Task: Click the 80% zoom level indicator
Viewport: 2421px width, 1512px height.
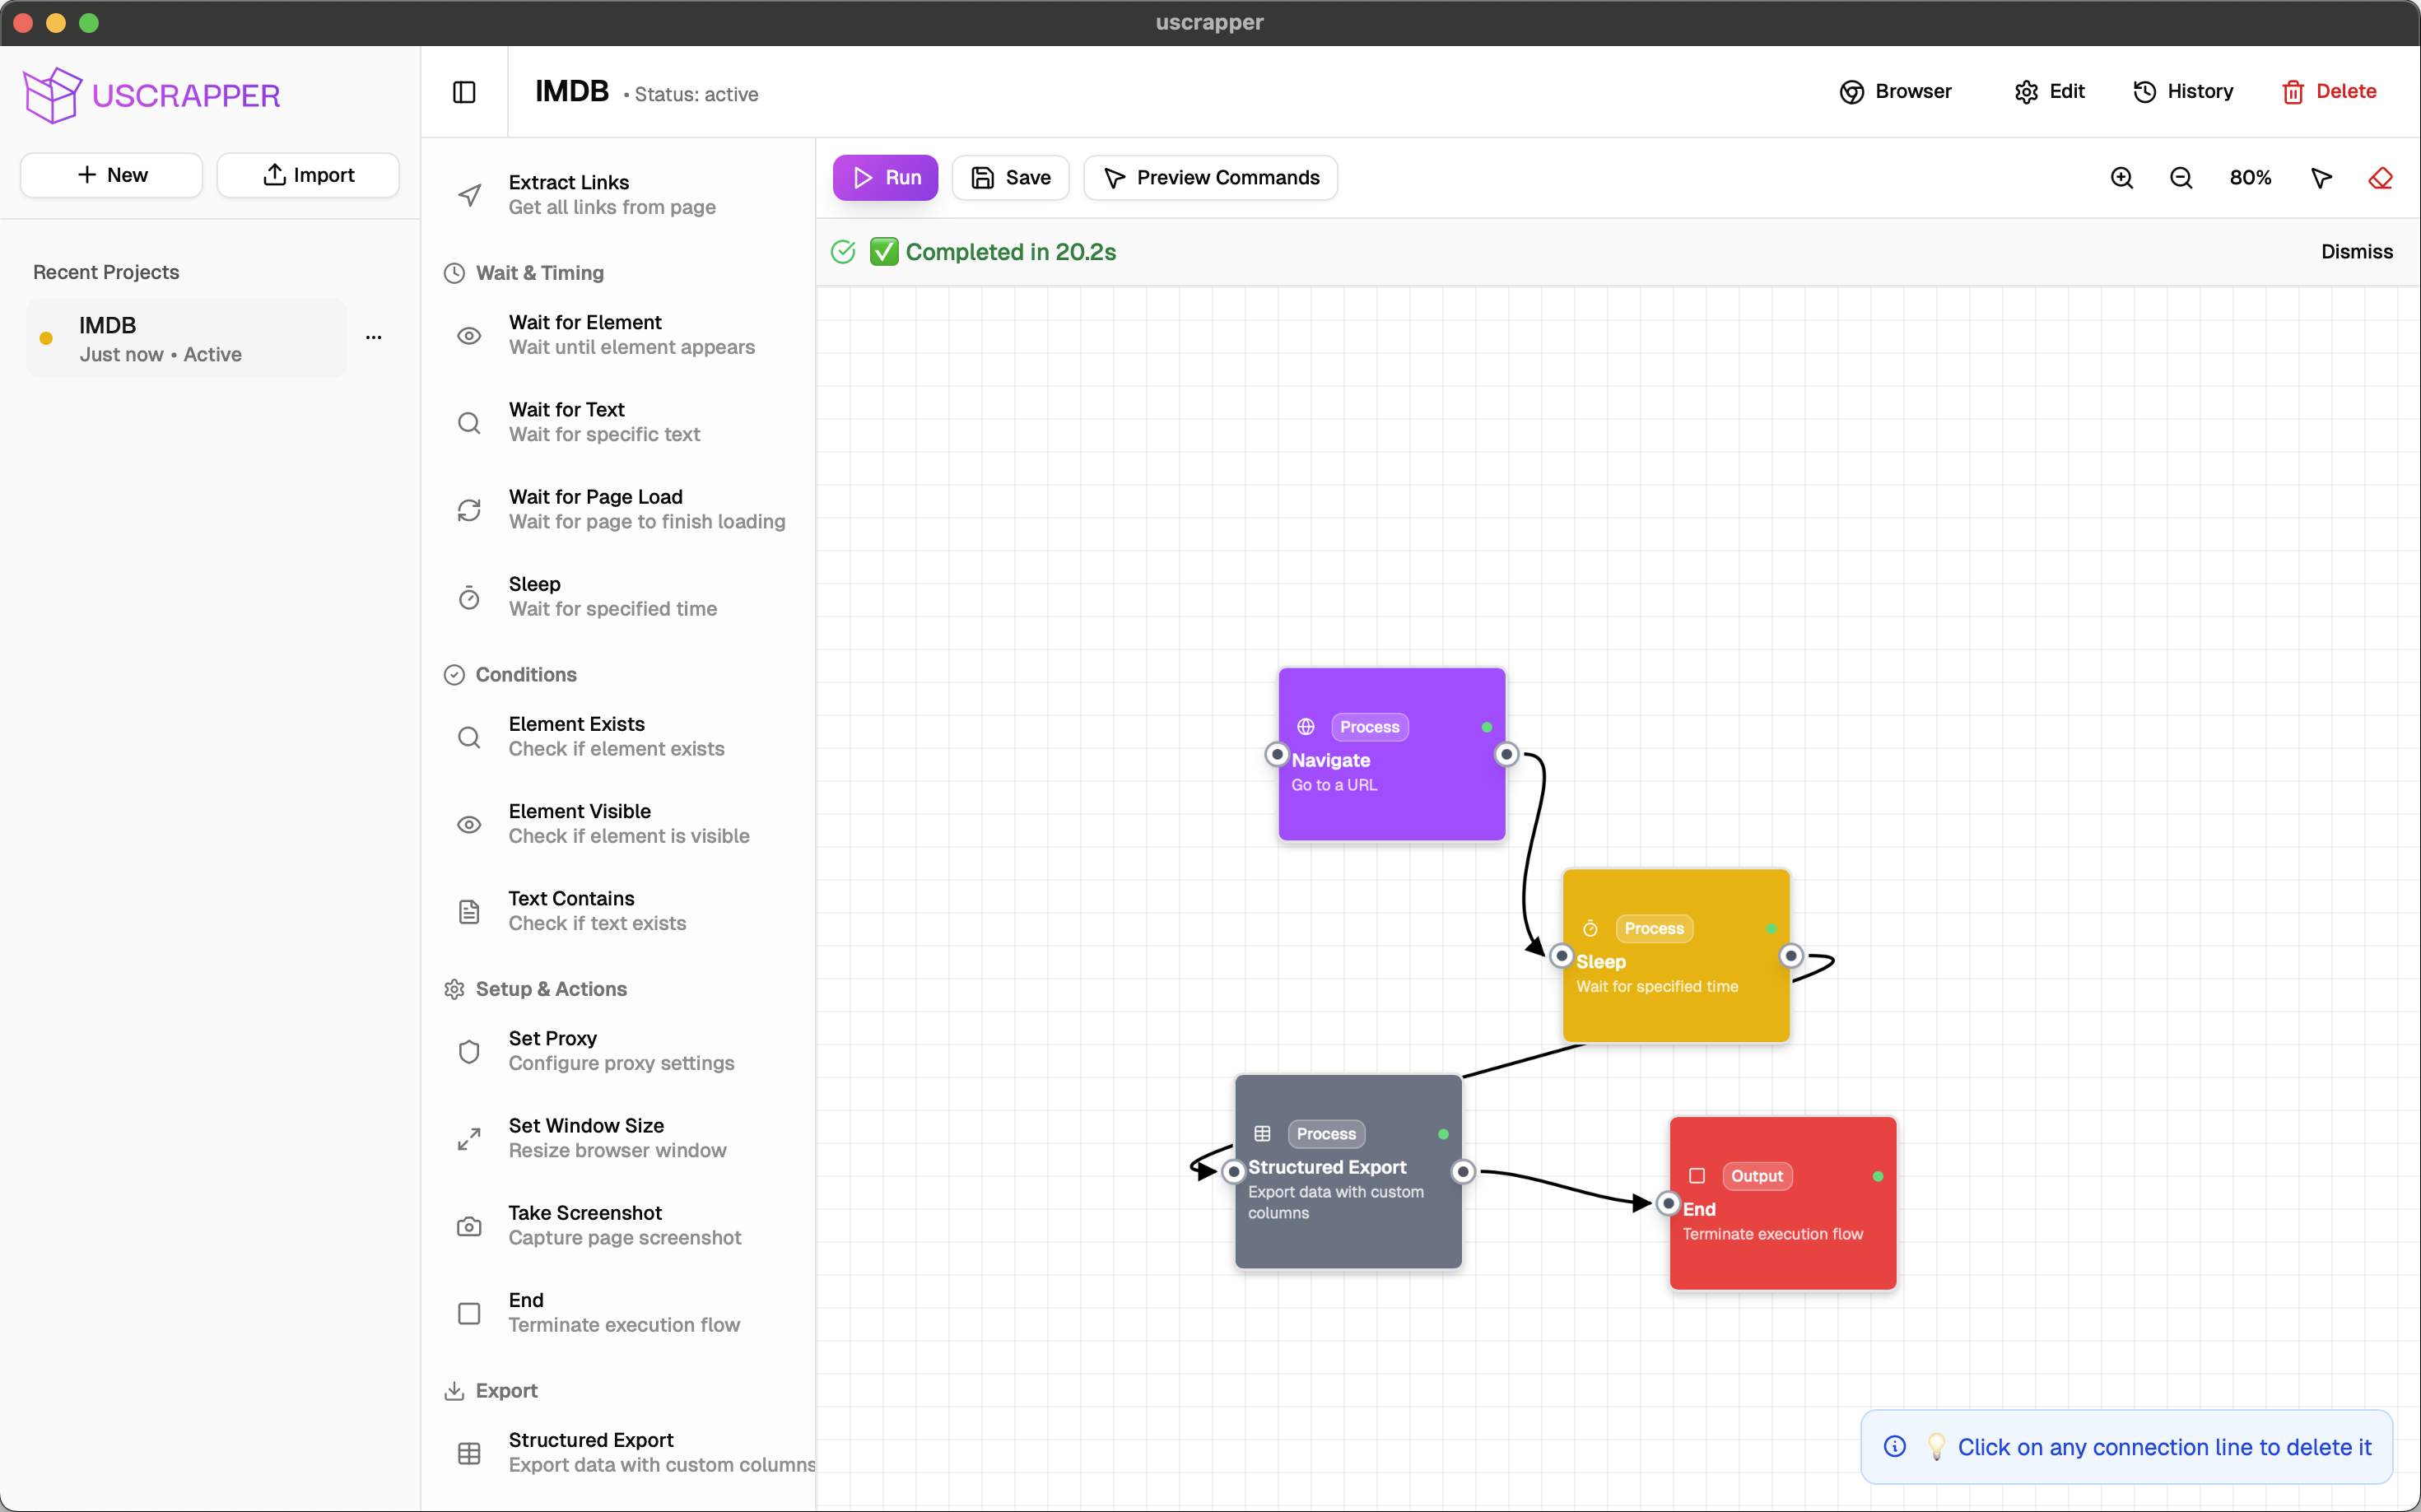Action: tap(2250, 178)
